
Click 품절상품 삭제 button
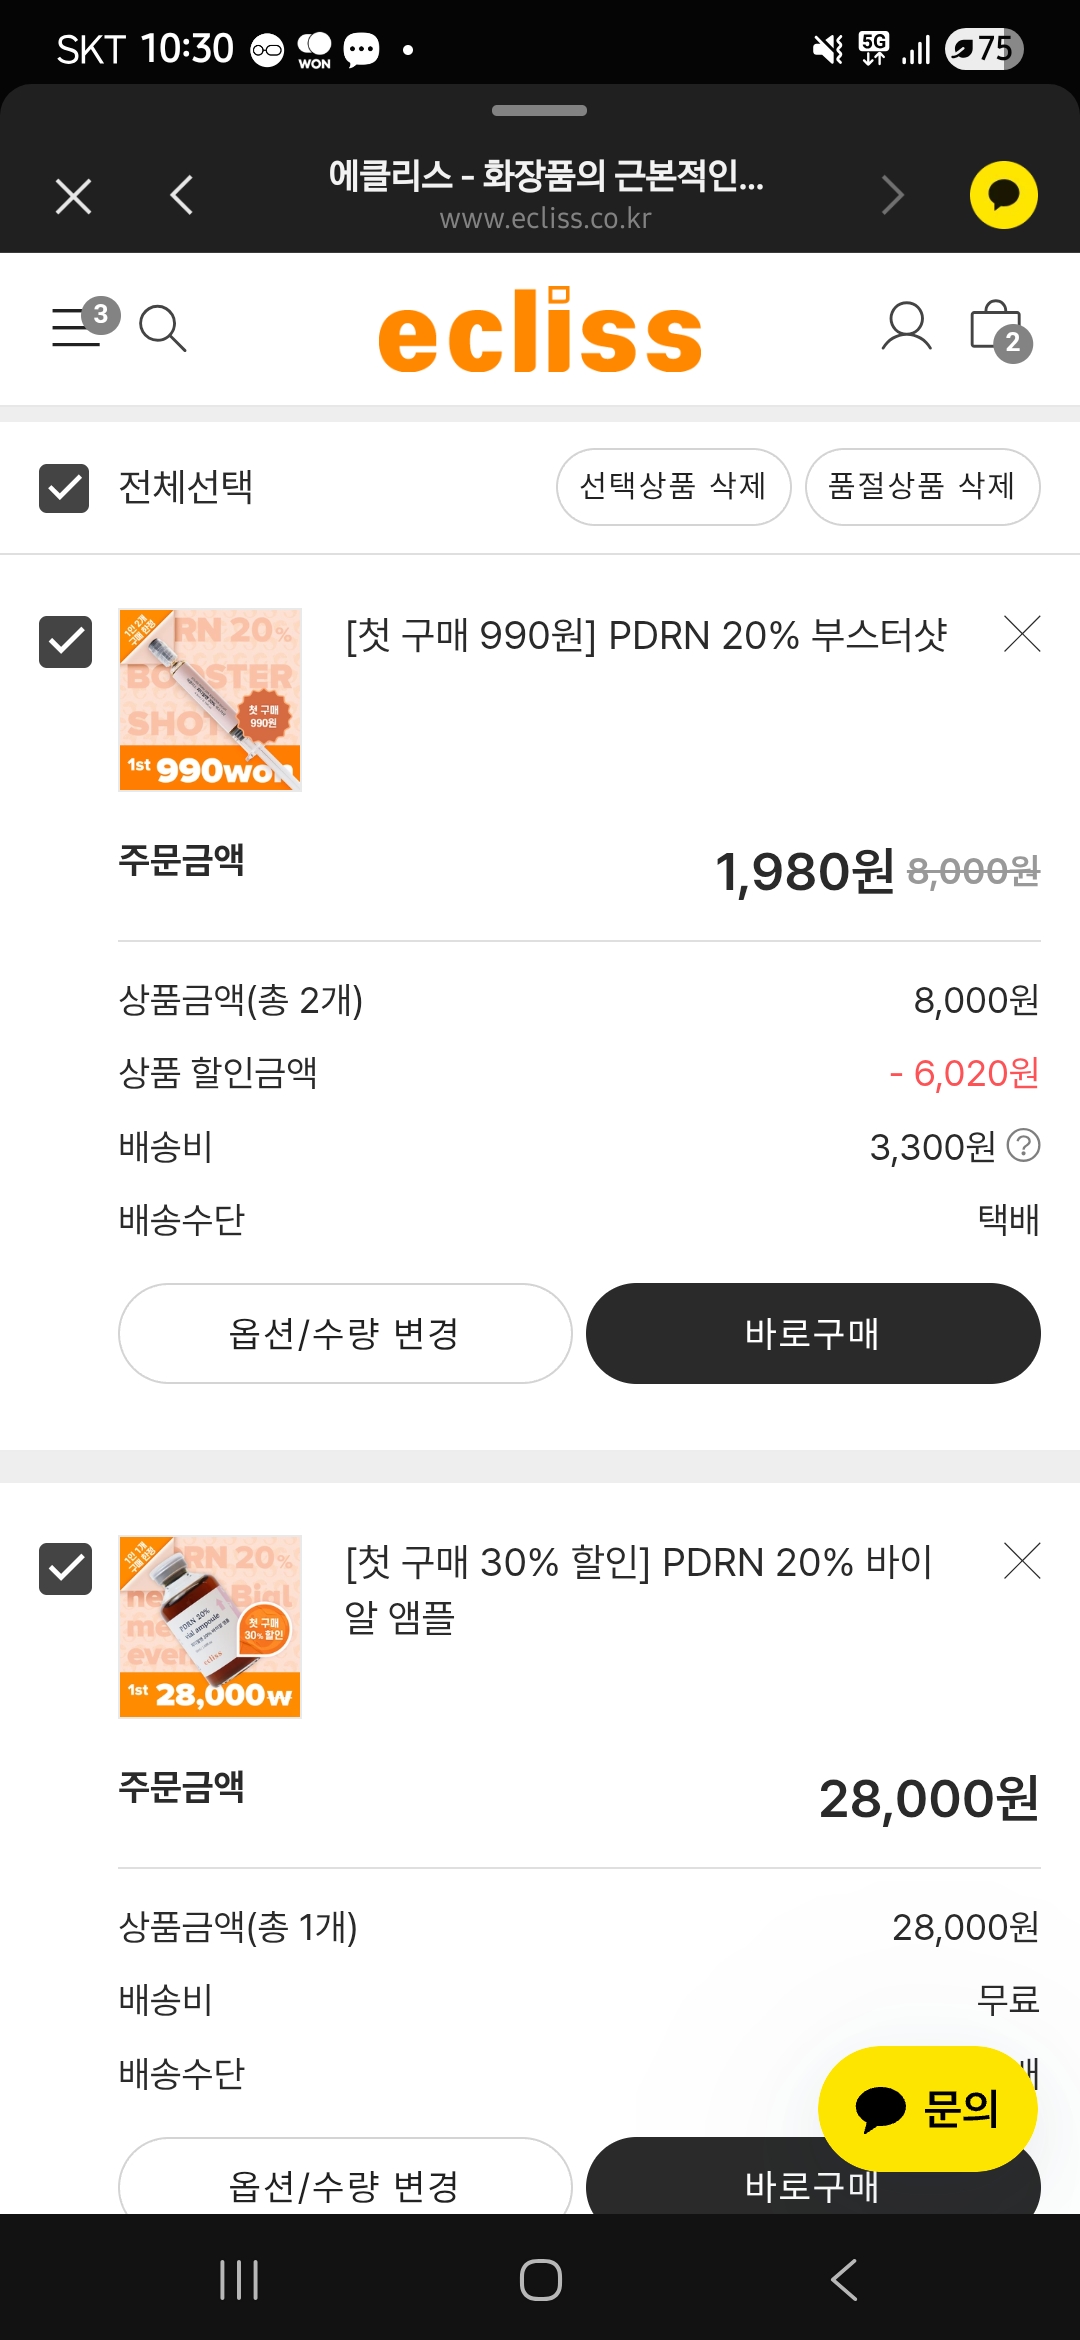pyautogui.click(x=922, y=487)
